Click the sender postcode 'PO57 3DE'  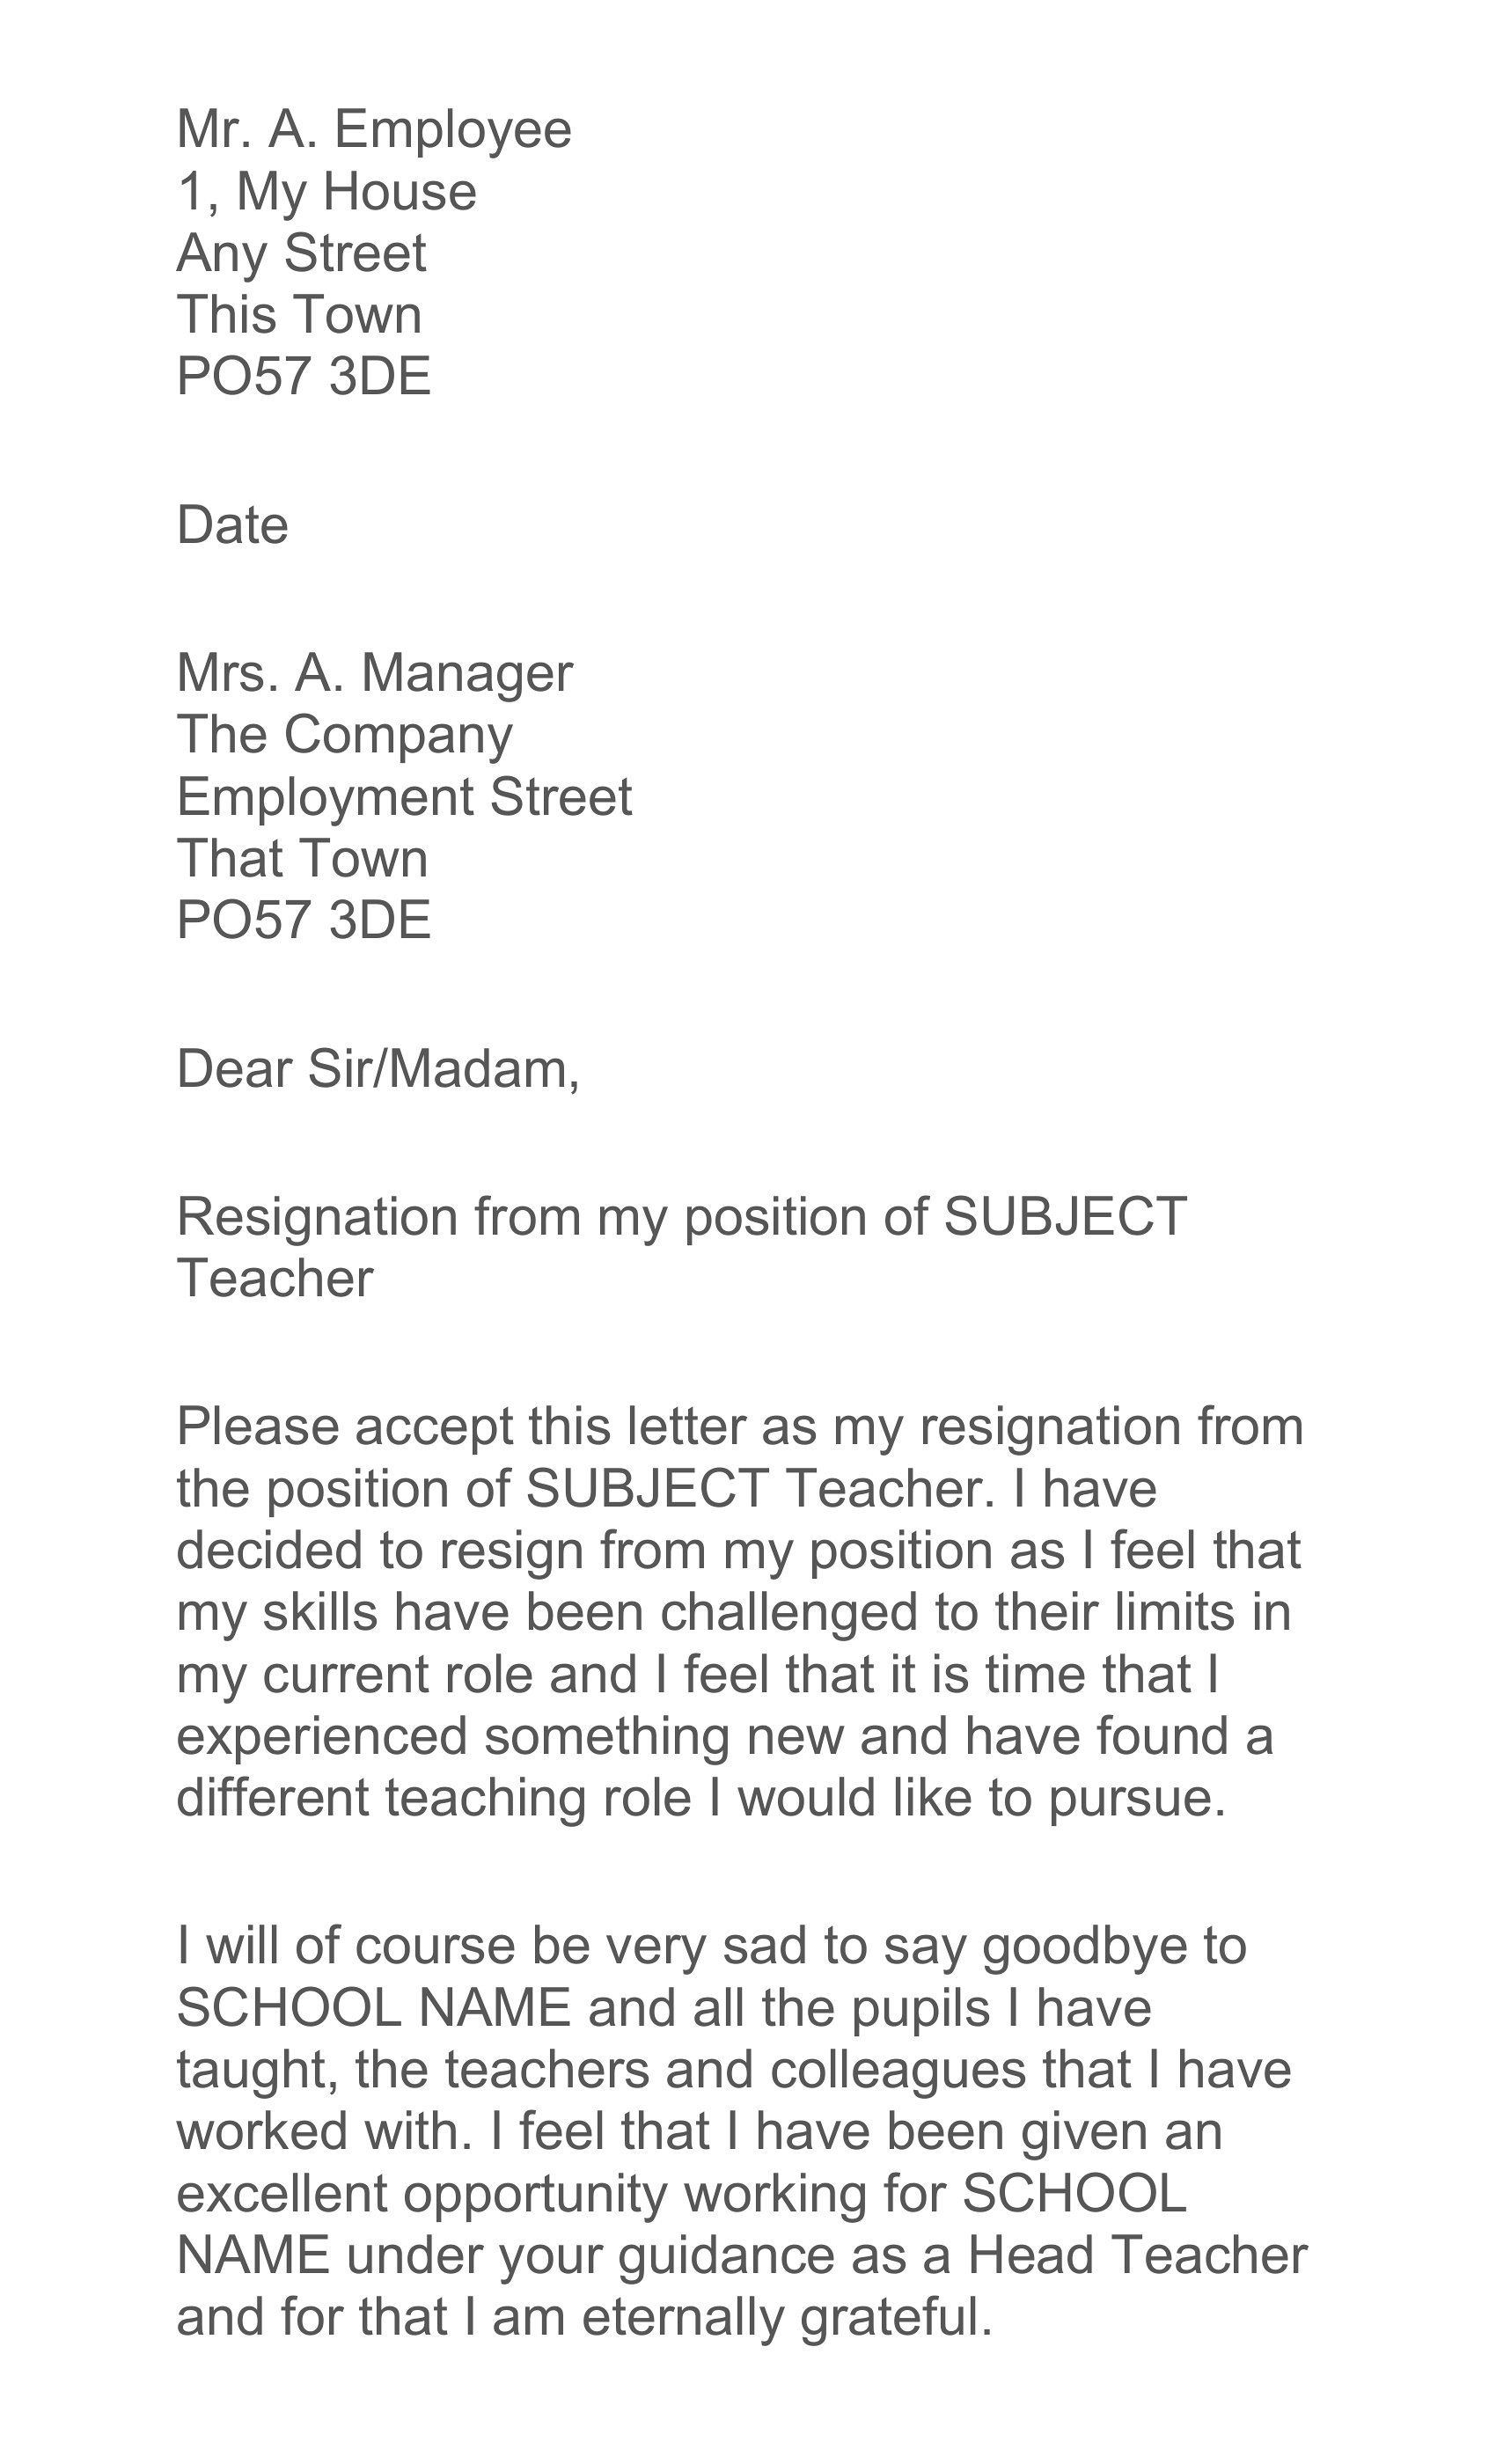[x=304, y=377]
